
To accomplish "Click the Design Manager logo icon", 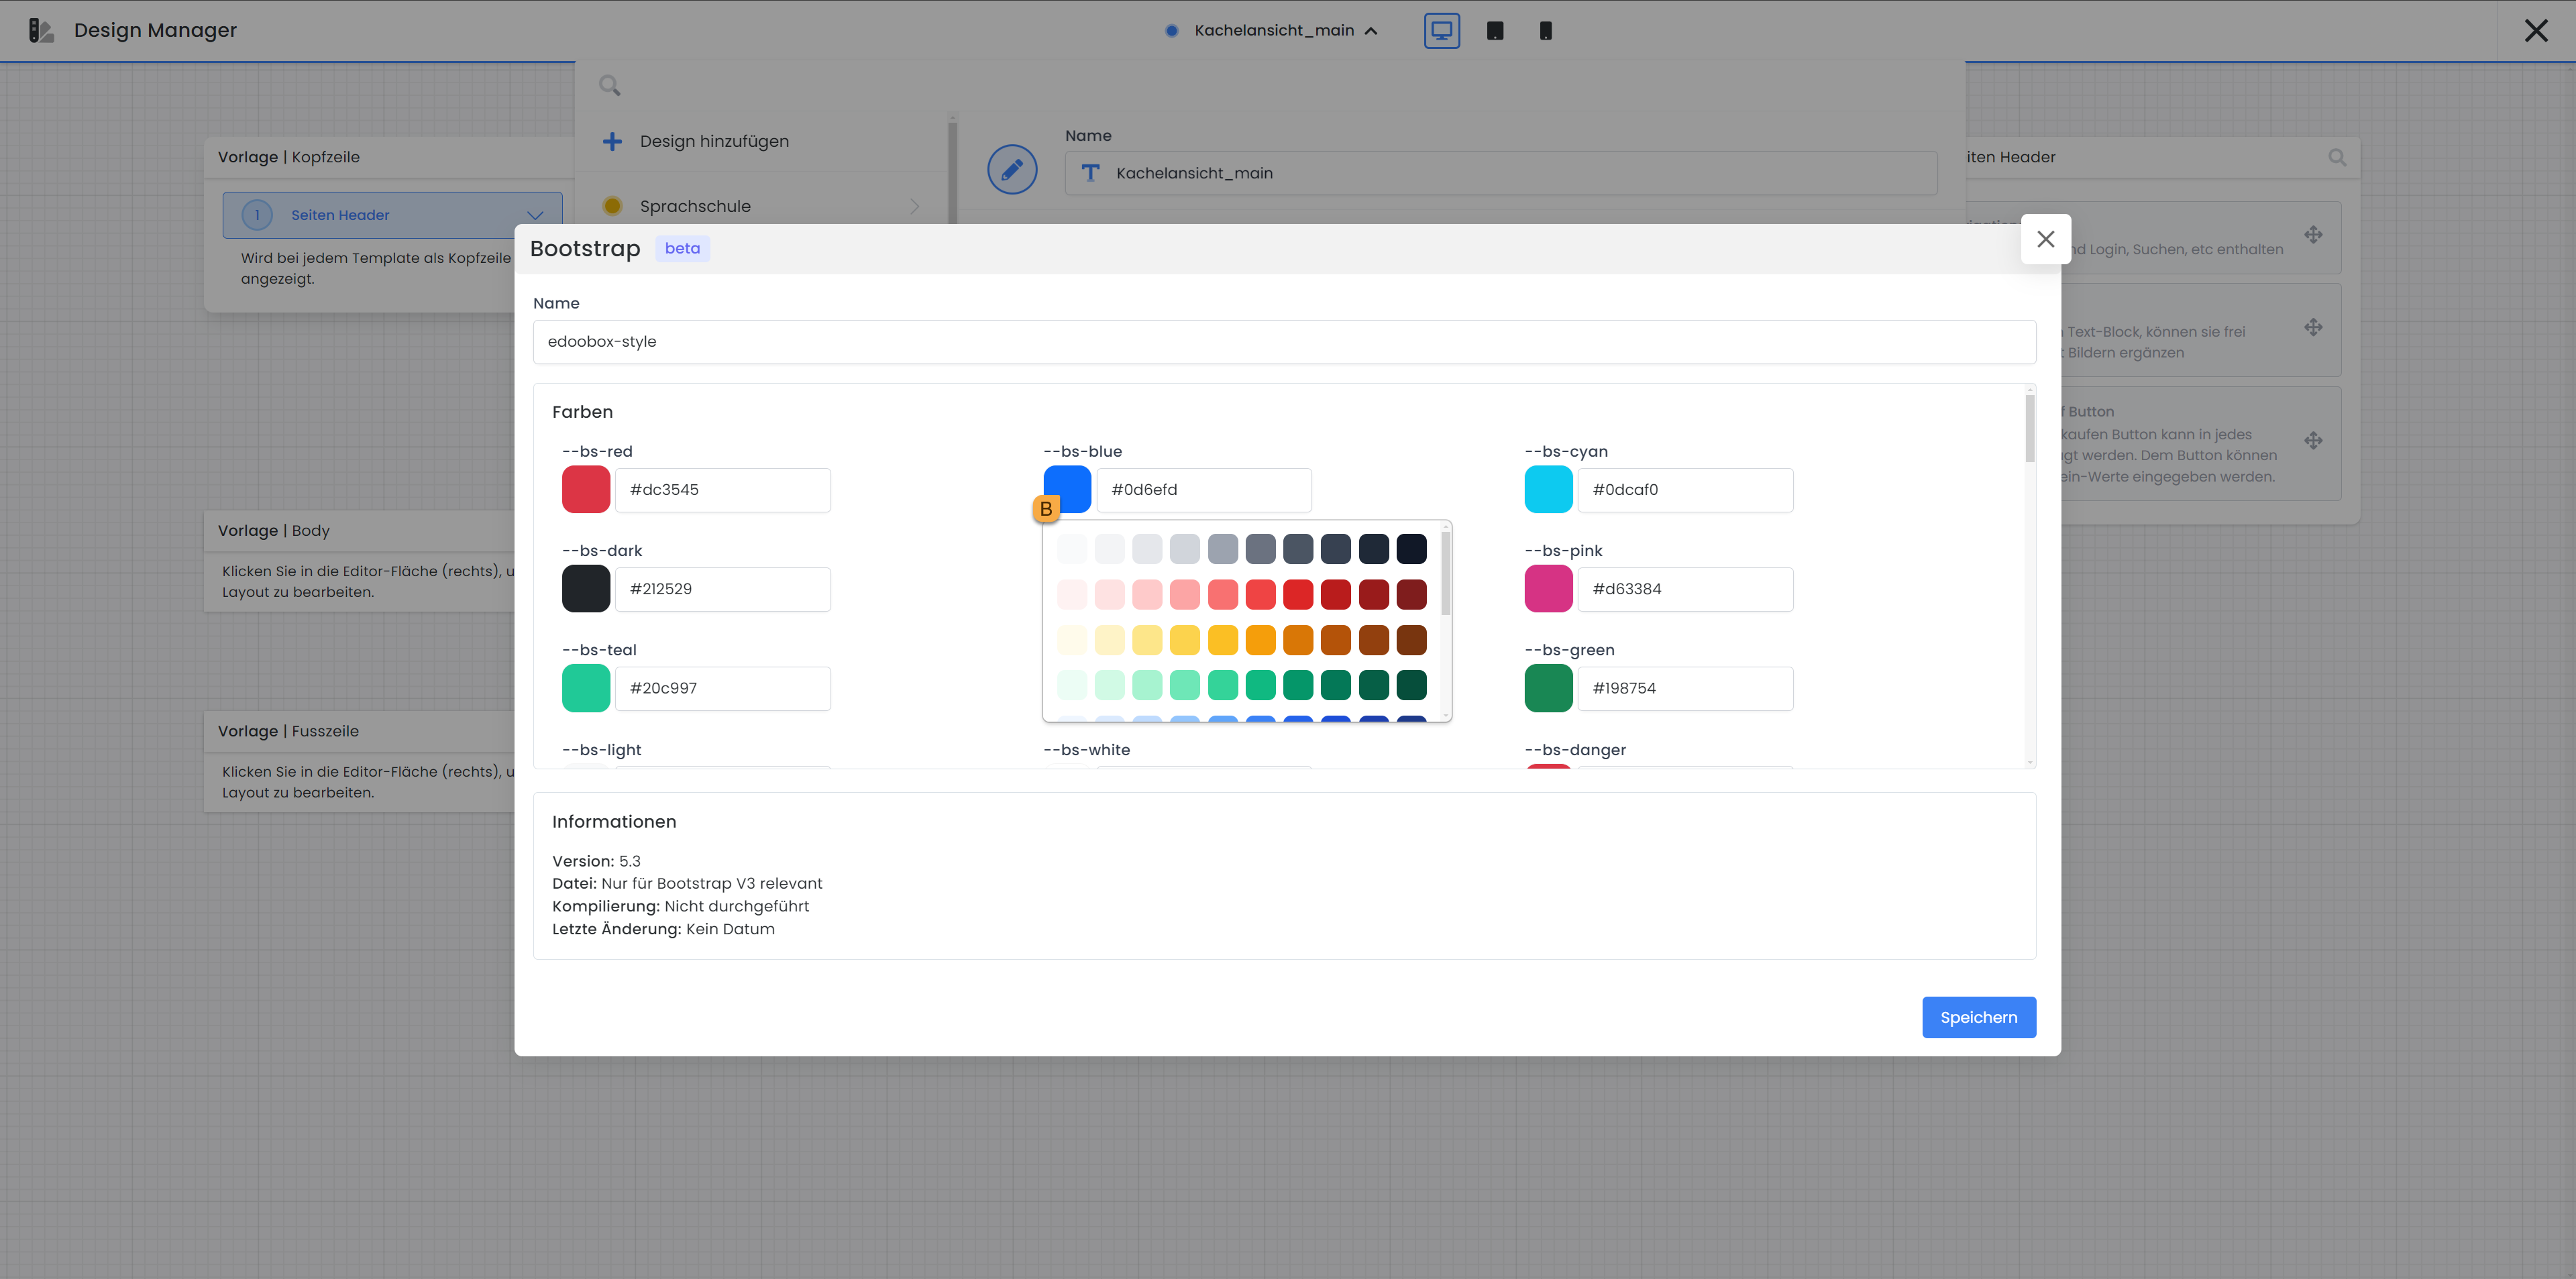I will click(x=40, y=31).
